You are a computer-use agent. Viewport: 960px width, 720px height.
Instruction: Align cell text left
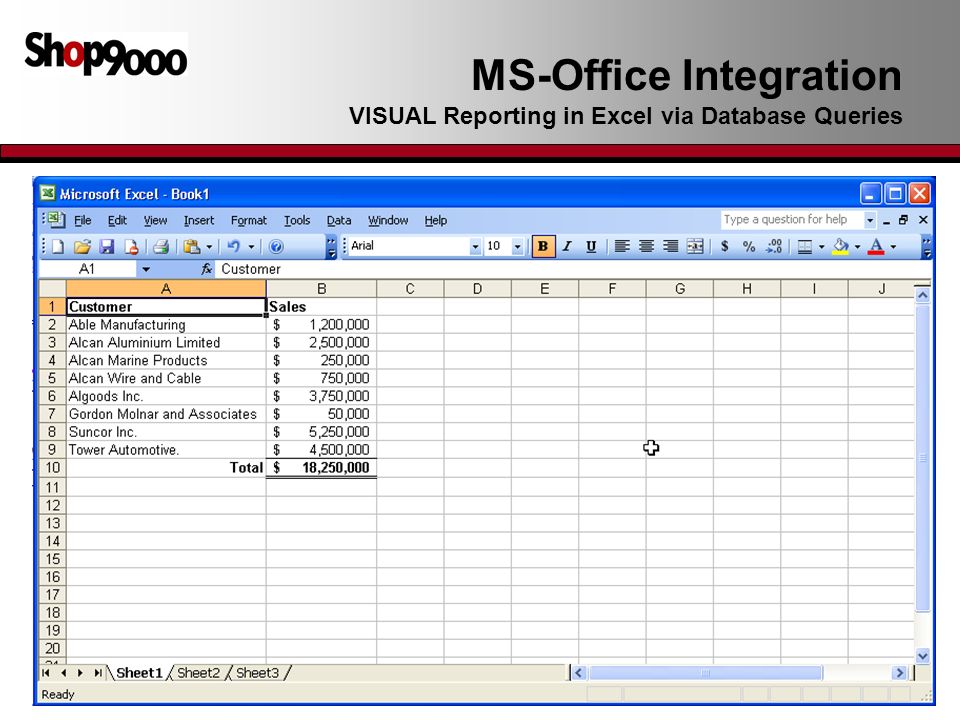[622, 247]
